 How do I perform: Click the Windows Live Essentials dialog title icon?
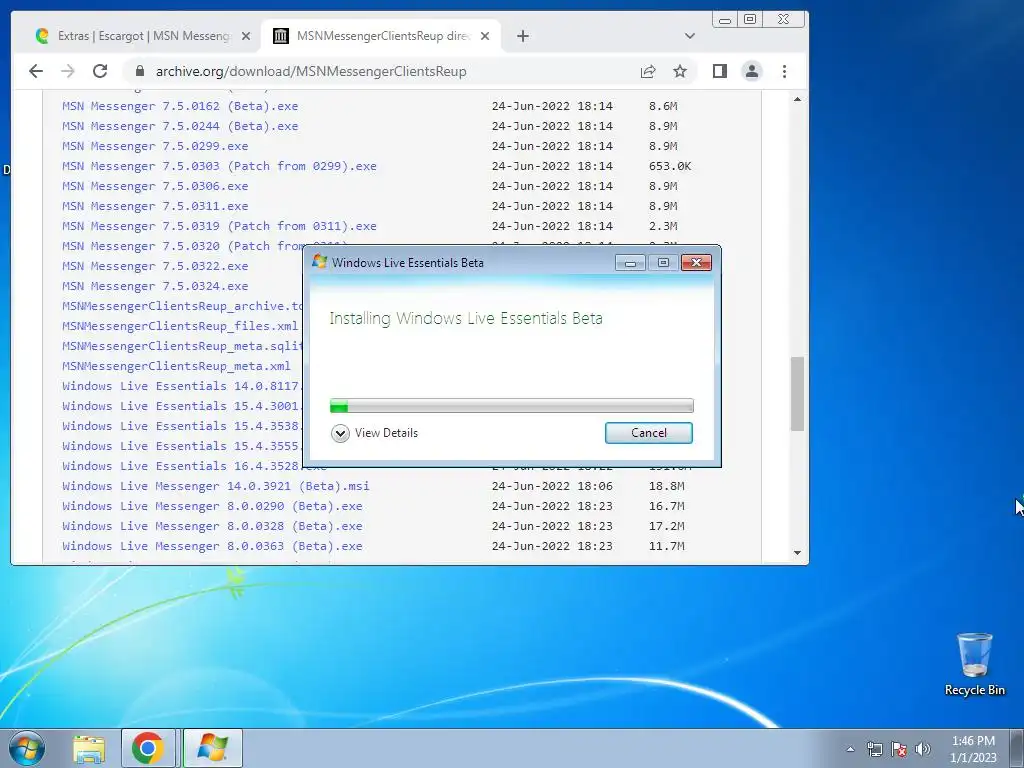(x=319, y=262)
